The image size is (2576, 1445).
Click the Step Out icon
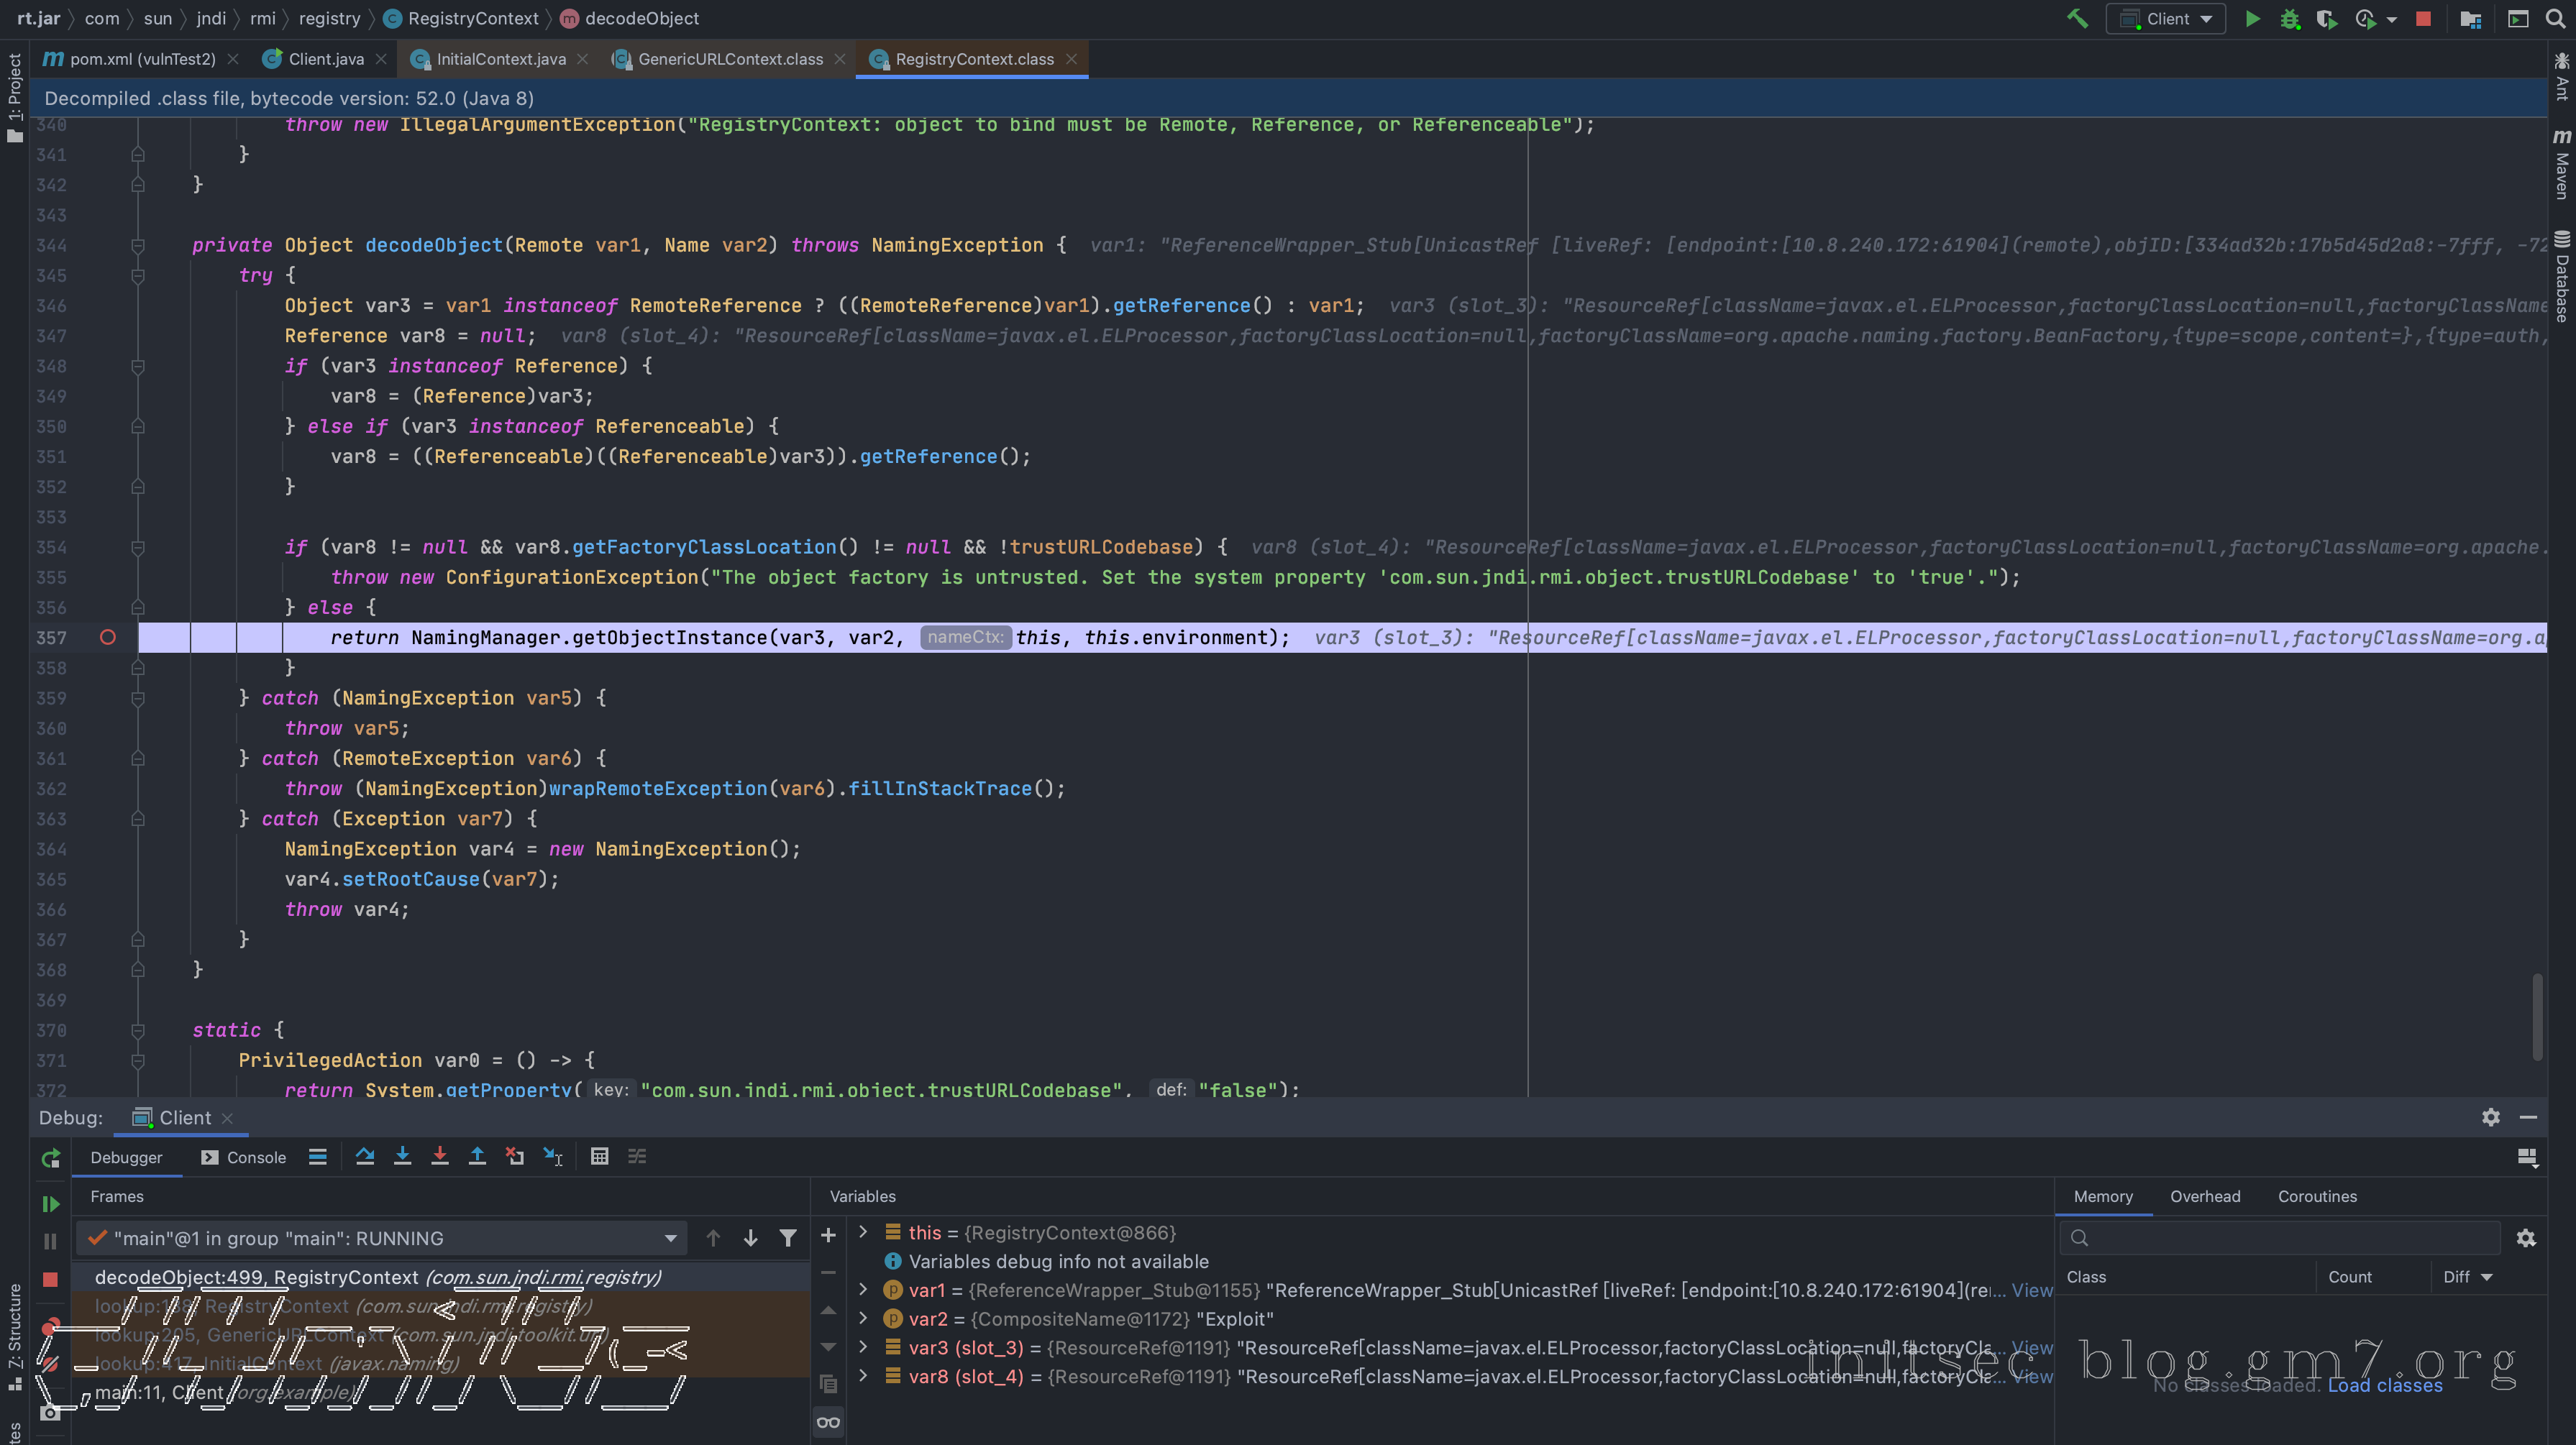point(477,1156)
